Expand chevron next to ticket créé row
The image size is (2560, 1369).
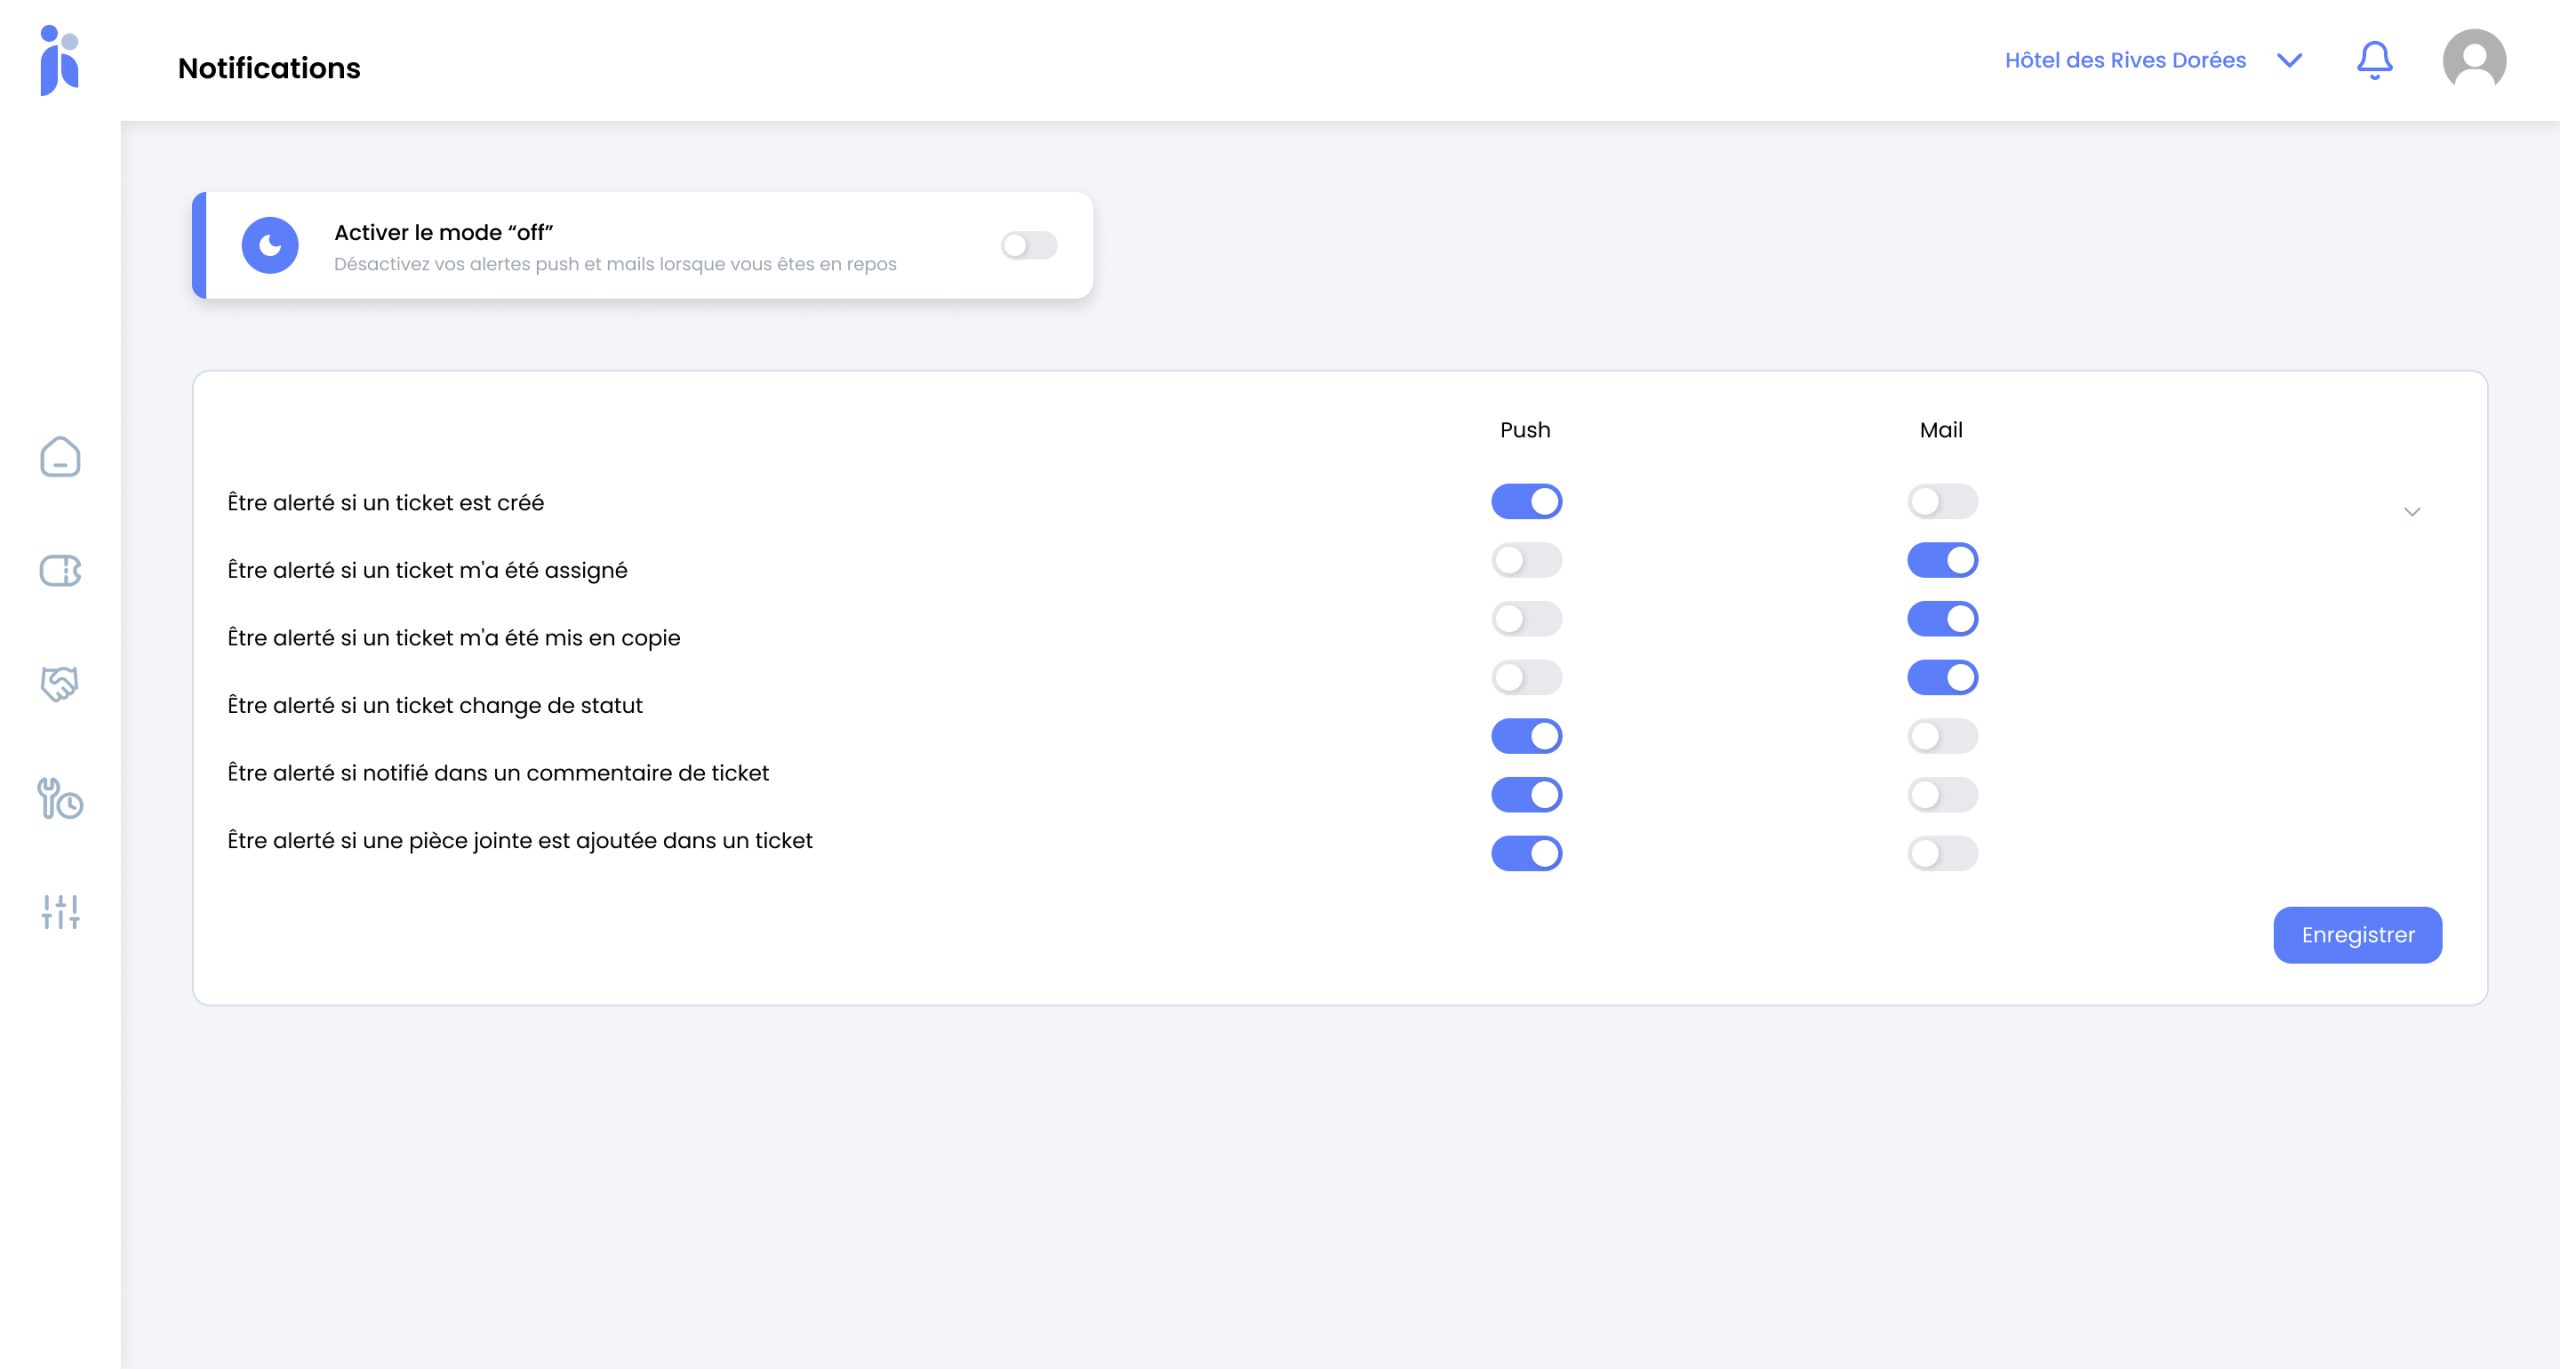tap(2411, 512)
